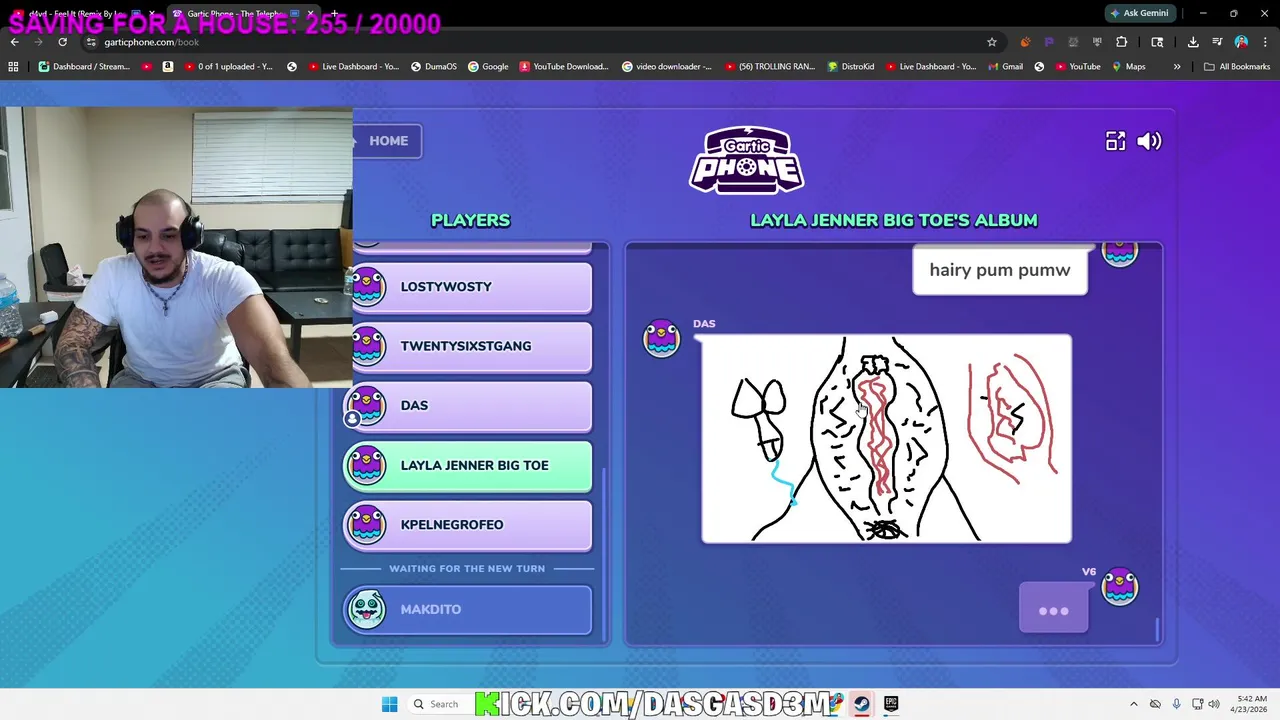1280x720 pixels.
Task: Click LAYLA JENNER BIG TOE'S ALBUM title
Action: click(x=894, y=220)
